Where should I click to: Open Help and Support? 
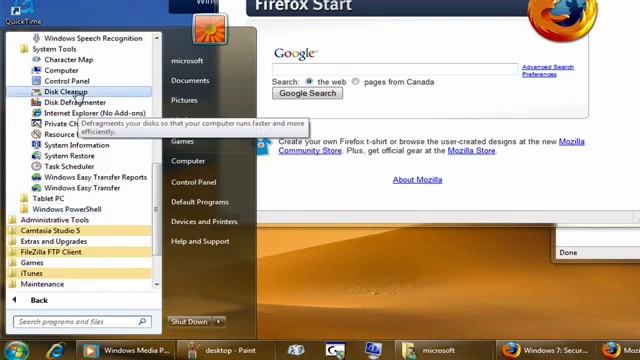click(x=200, y=241)
